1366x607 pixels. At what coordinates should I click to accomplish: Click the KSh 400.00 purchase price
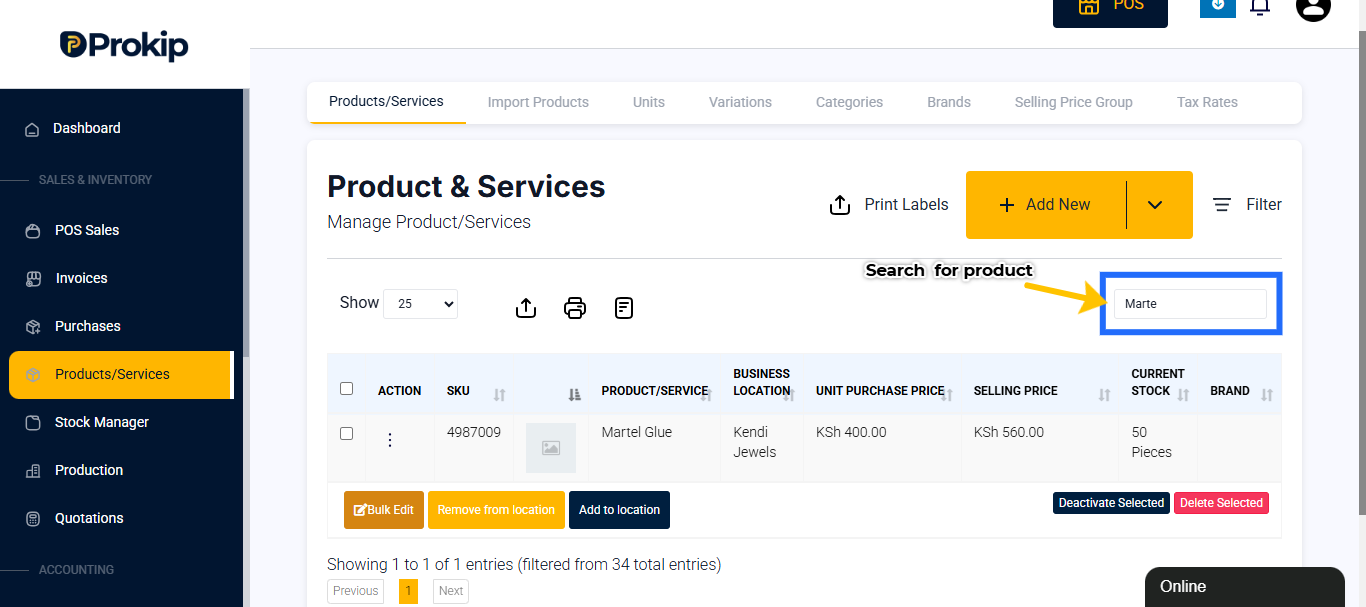click(851, 433)
